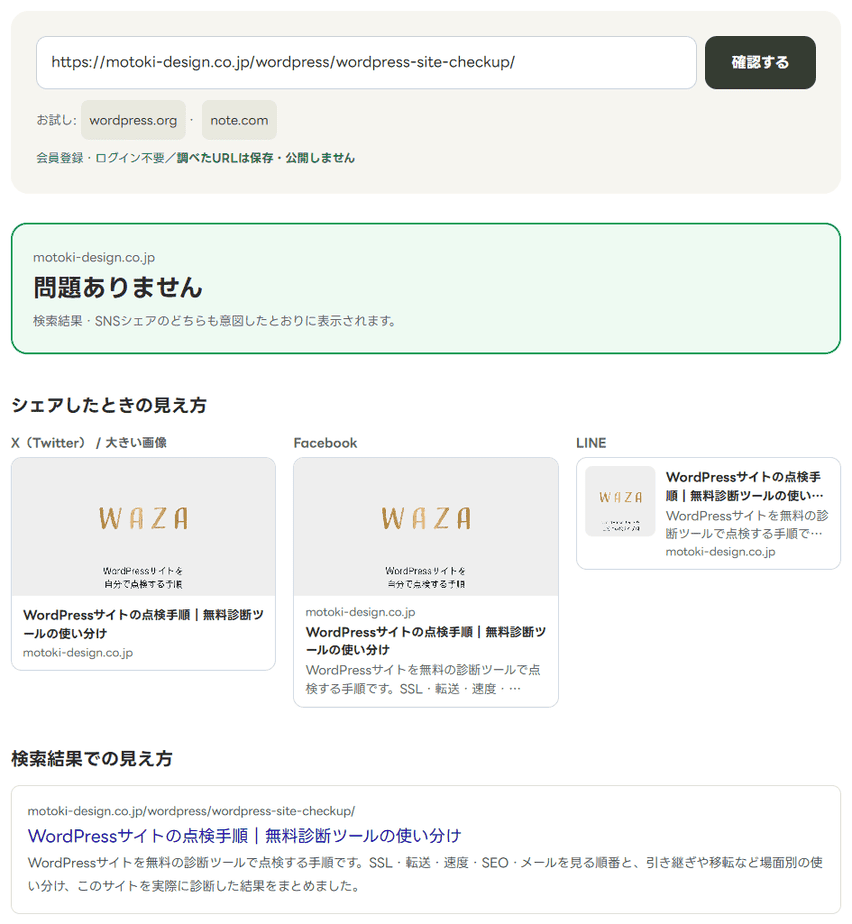Click the search result URL breadcrumb
The image size is (852, 924).
tap(191, 811)
